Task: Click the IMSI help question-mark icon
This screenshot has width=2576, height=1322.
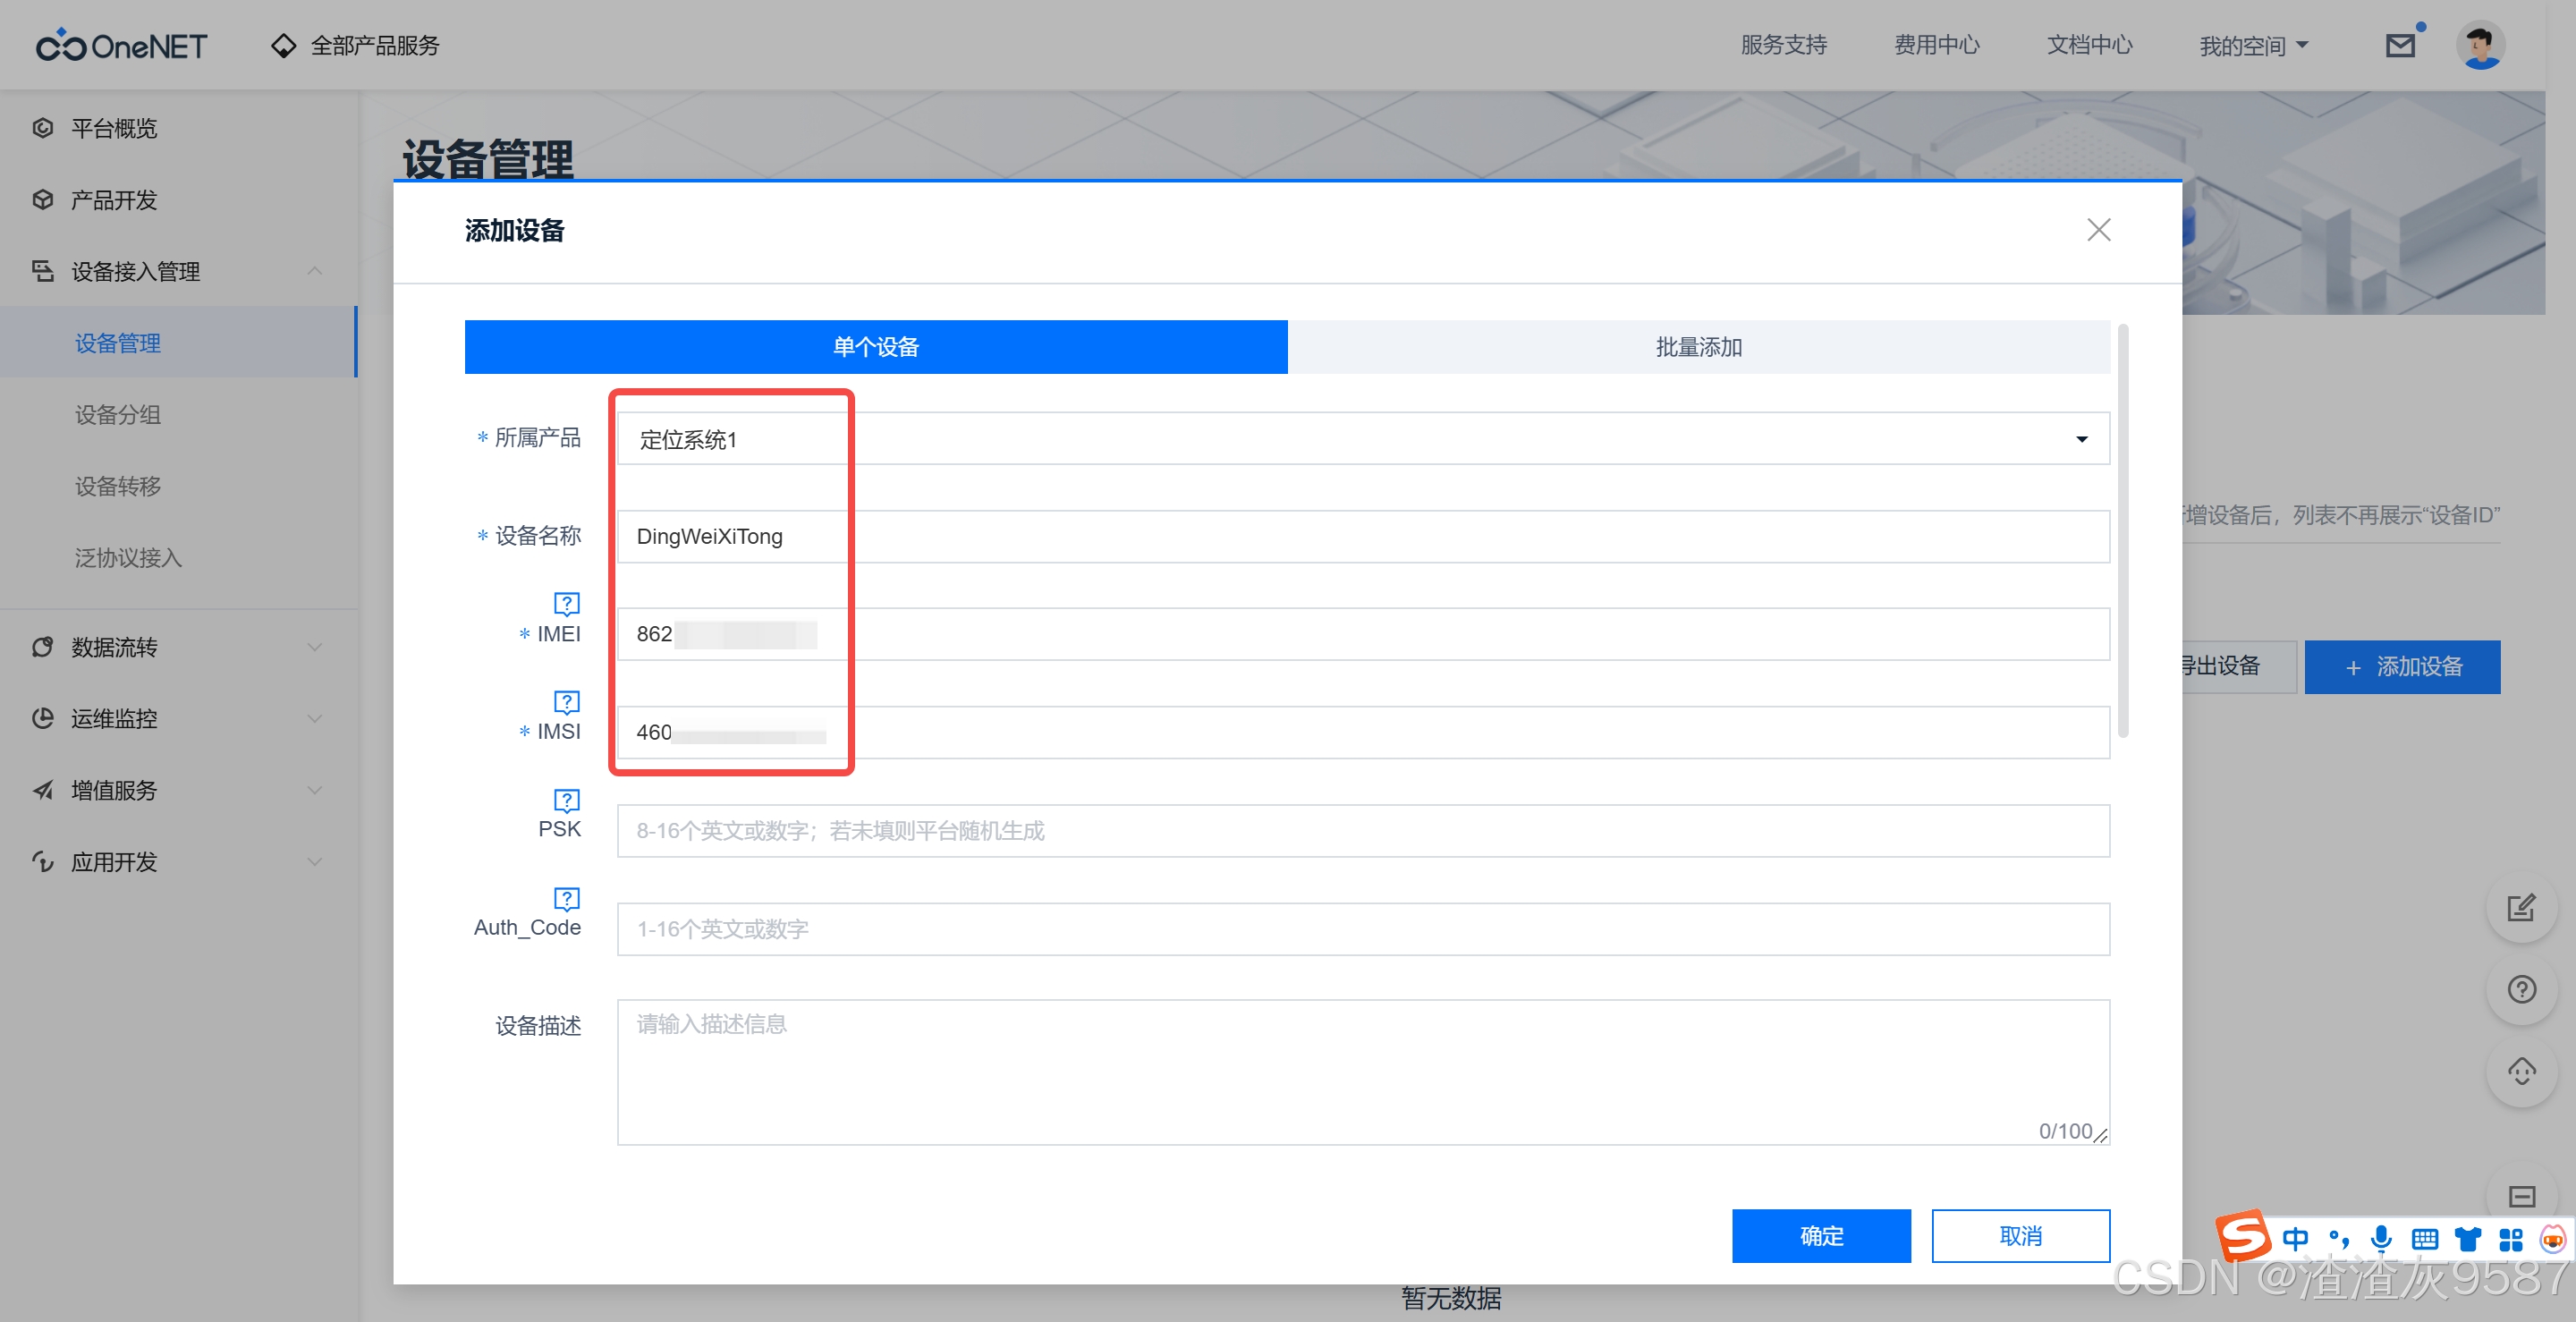Action: 566,701
